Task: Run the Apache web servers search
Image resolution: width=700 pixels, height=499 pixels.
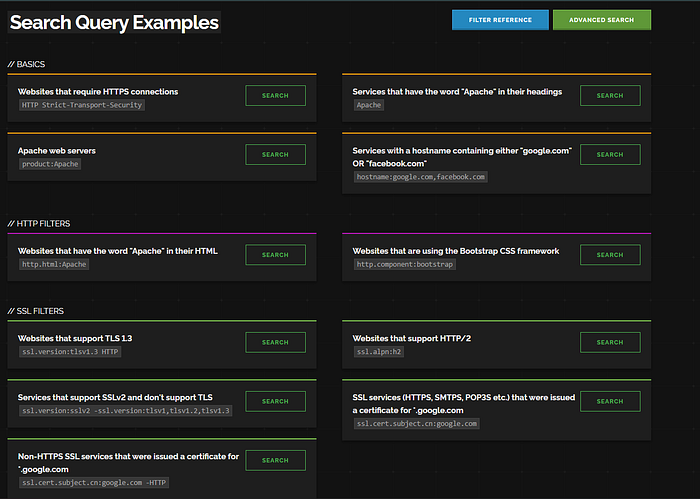Action: point(275,155)
